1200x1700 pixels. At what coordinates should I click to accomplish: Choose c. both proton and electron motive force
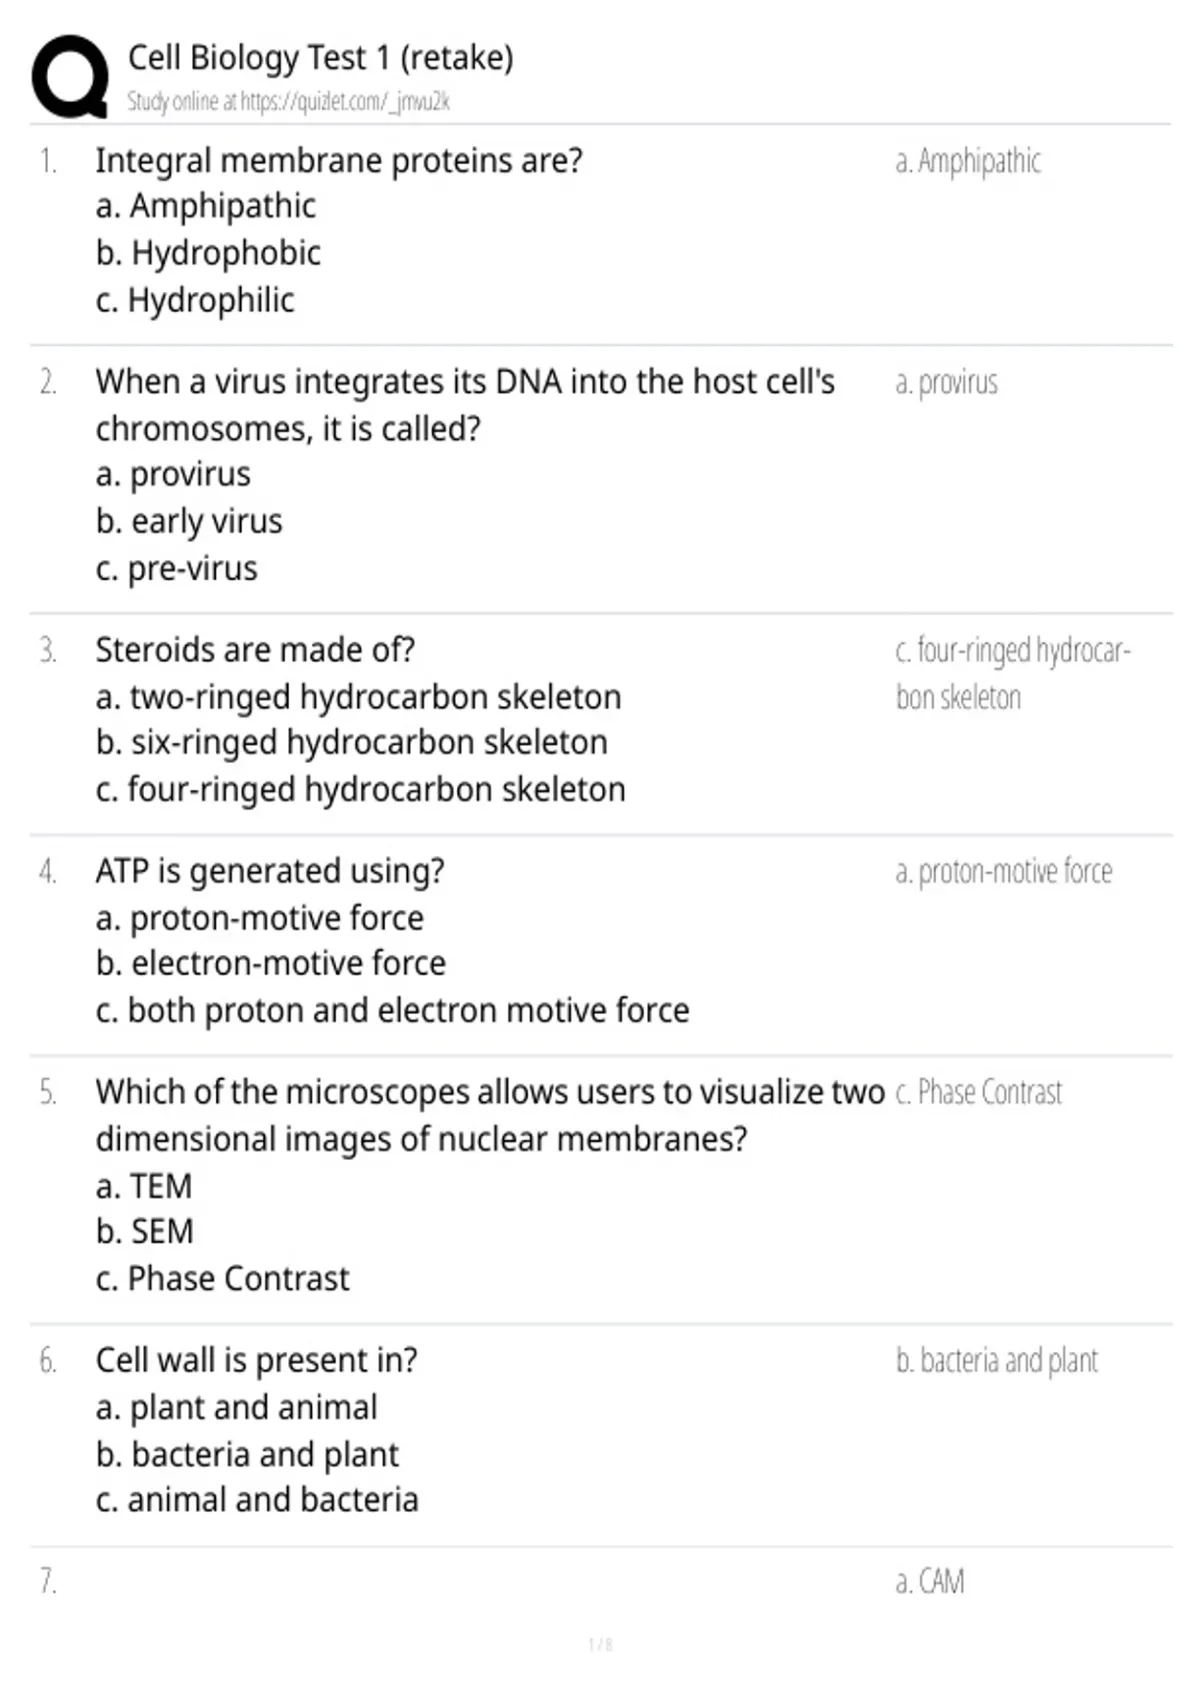392,1010
